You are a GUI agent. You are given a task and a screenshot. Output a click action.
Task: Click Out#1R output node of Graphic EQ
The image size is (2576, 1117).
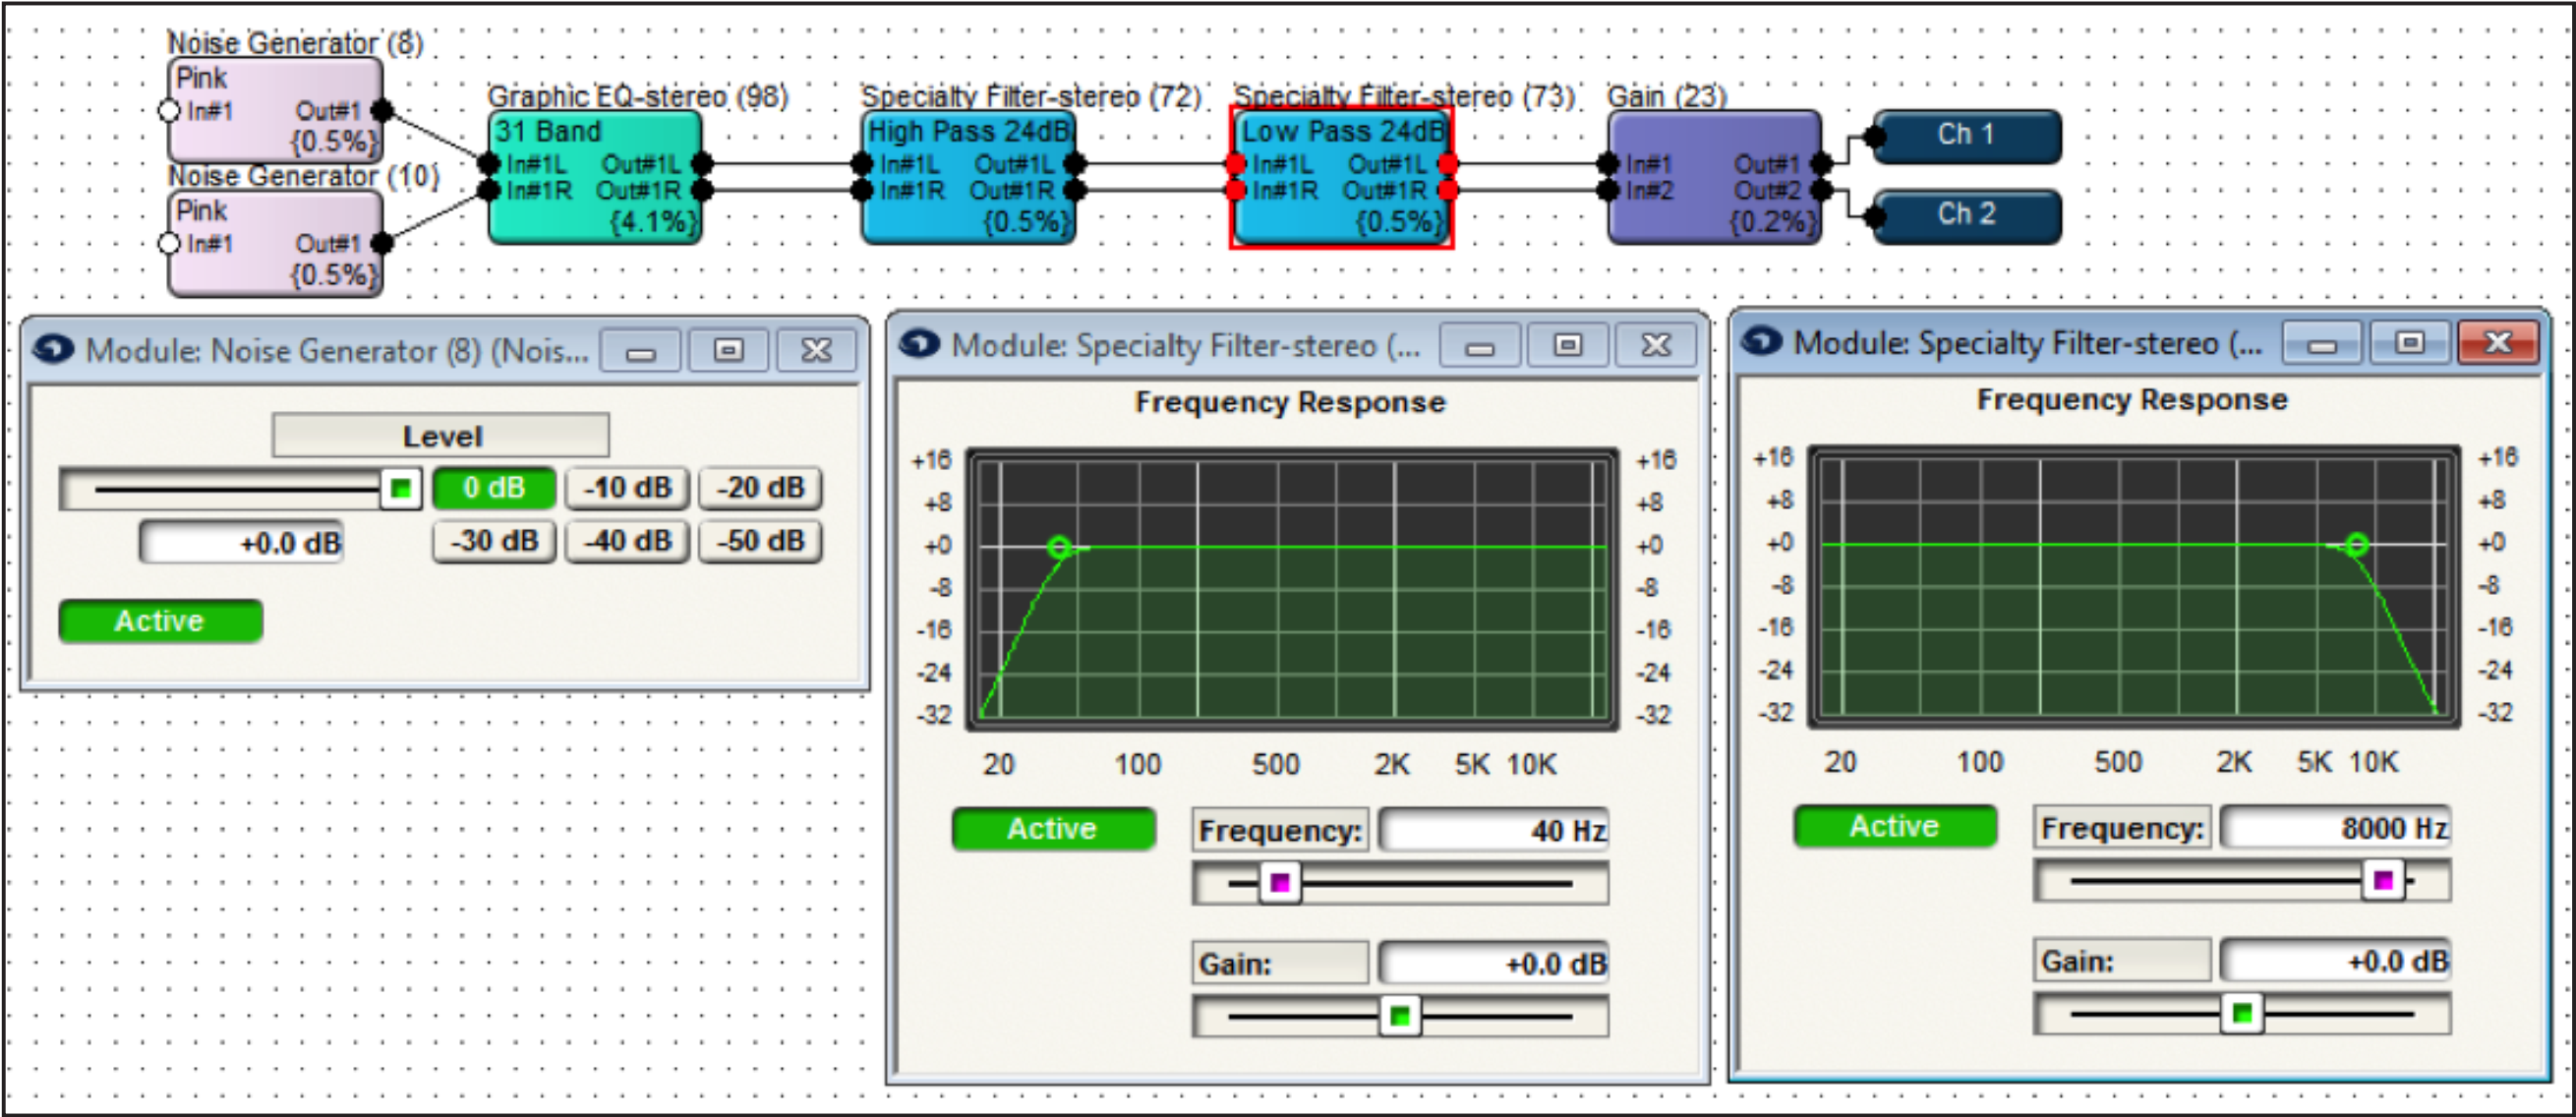(702, 190)
